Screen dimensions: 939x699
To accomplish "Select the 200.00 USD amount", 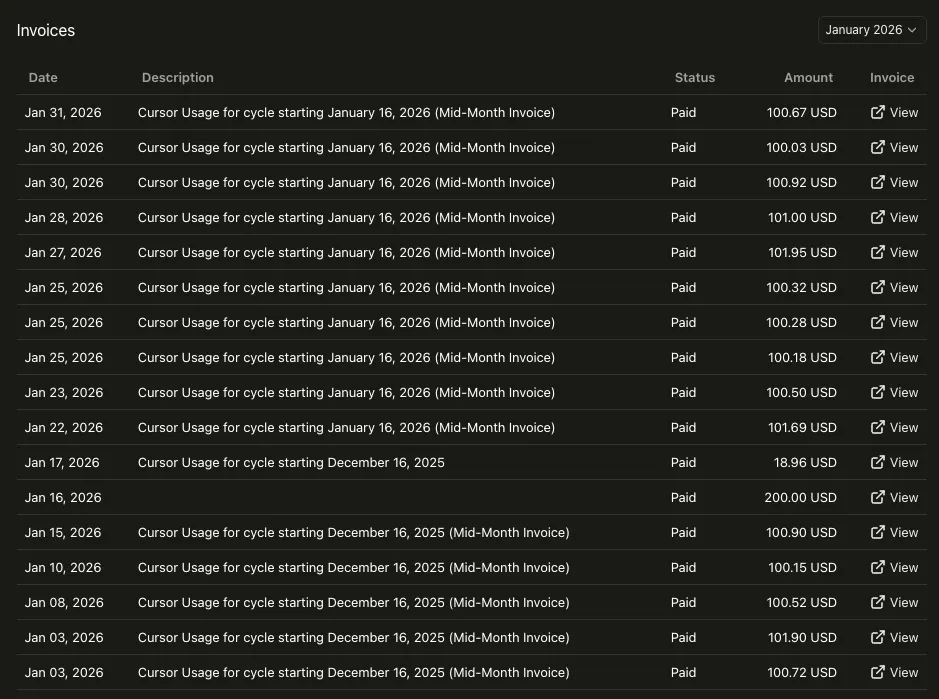I will pyautogui.click(x=801, y=498).
